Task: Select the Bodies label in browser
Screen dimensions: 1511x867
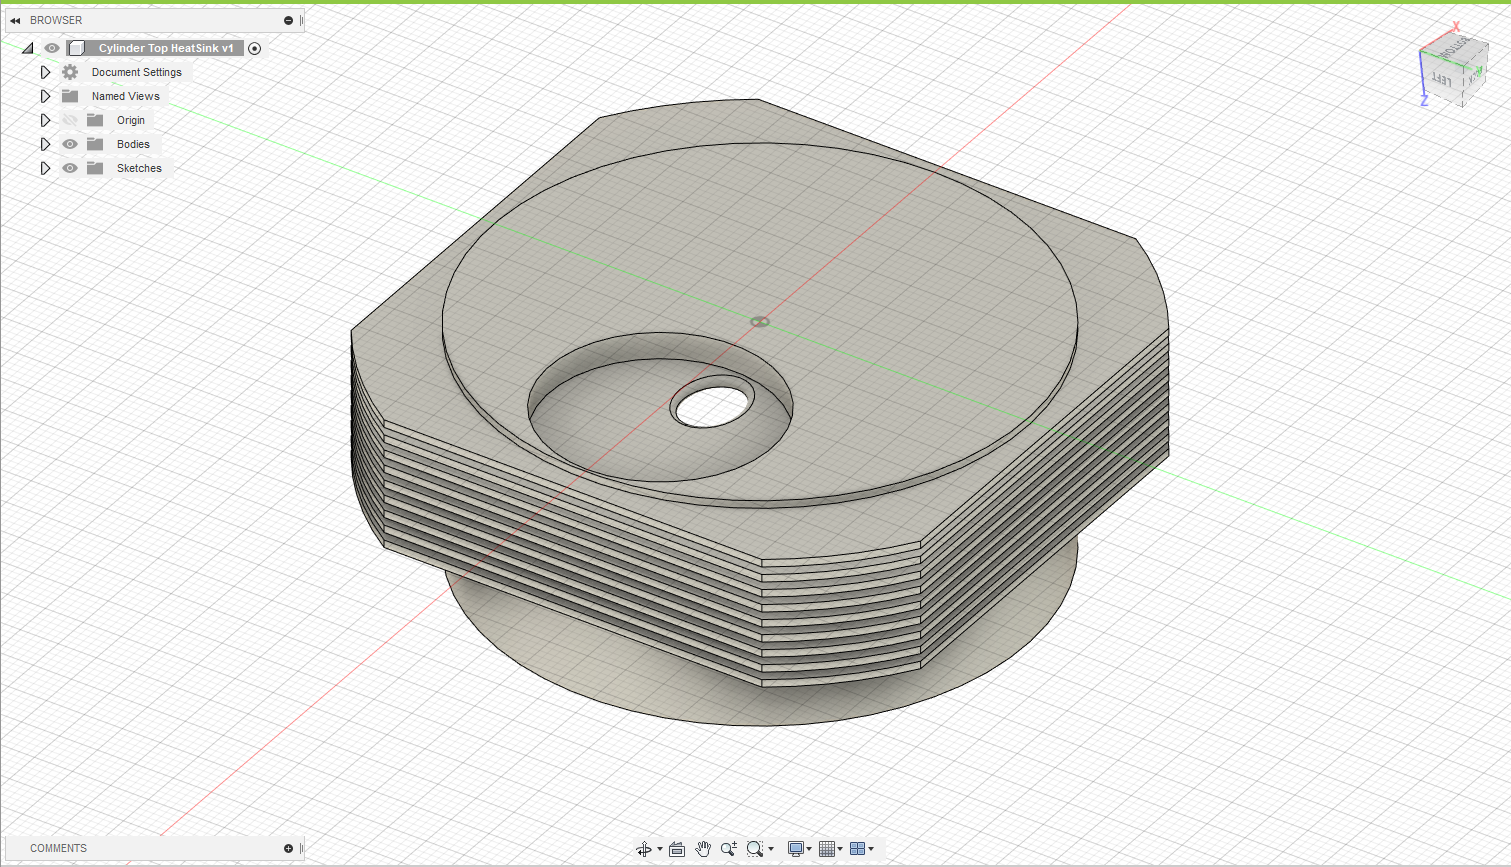Action: click(133, 144)
